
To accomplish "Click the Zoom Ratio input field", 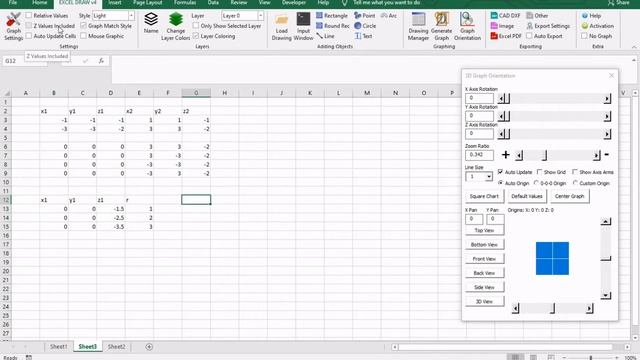I will [x=479, y=155].
